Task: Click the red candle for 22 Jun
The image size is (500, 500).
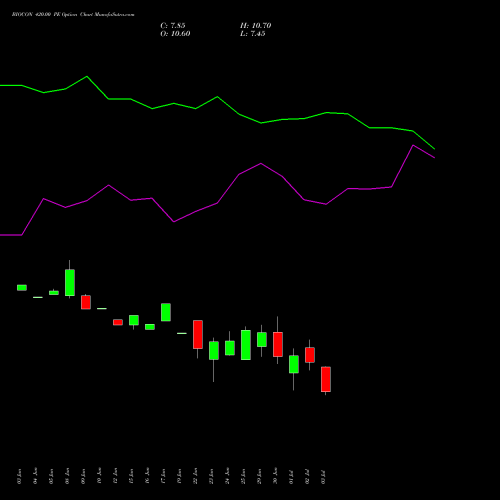Action: point(198,334)
